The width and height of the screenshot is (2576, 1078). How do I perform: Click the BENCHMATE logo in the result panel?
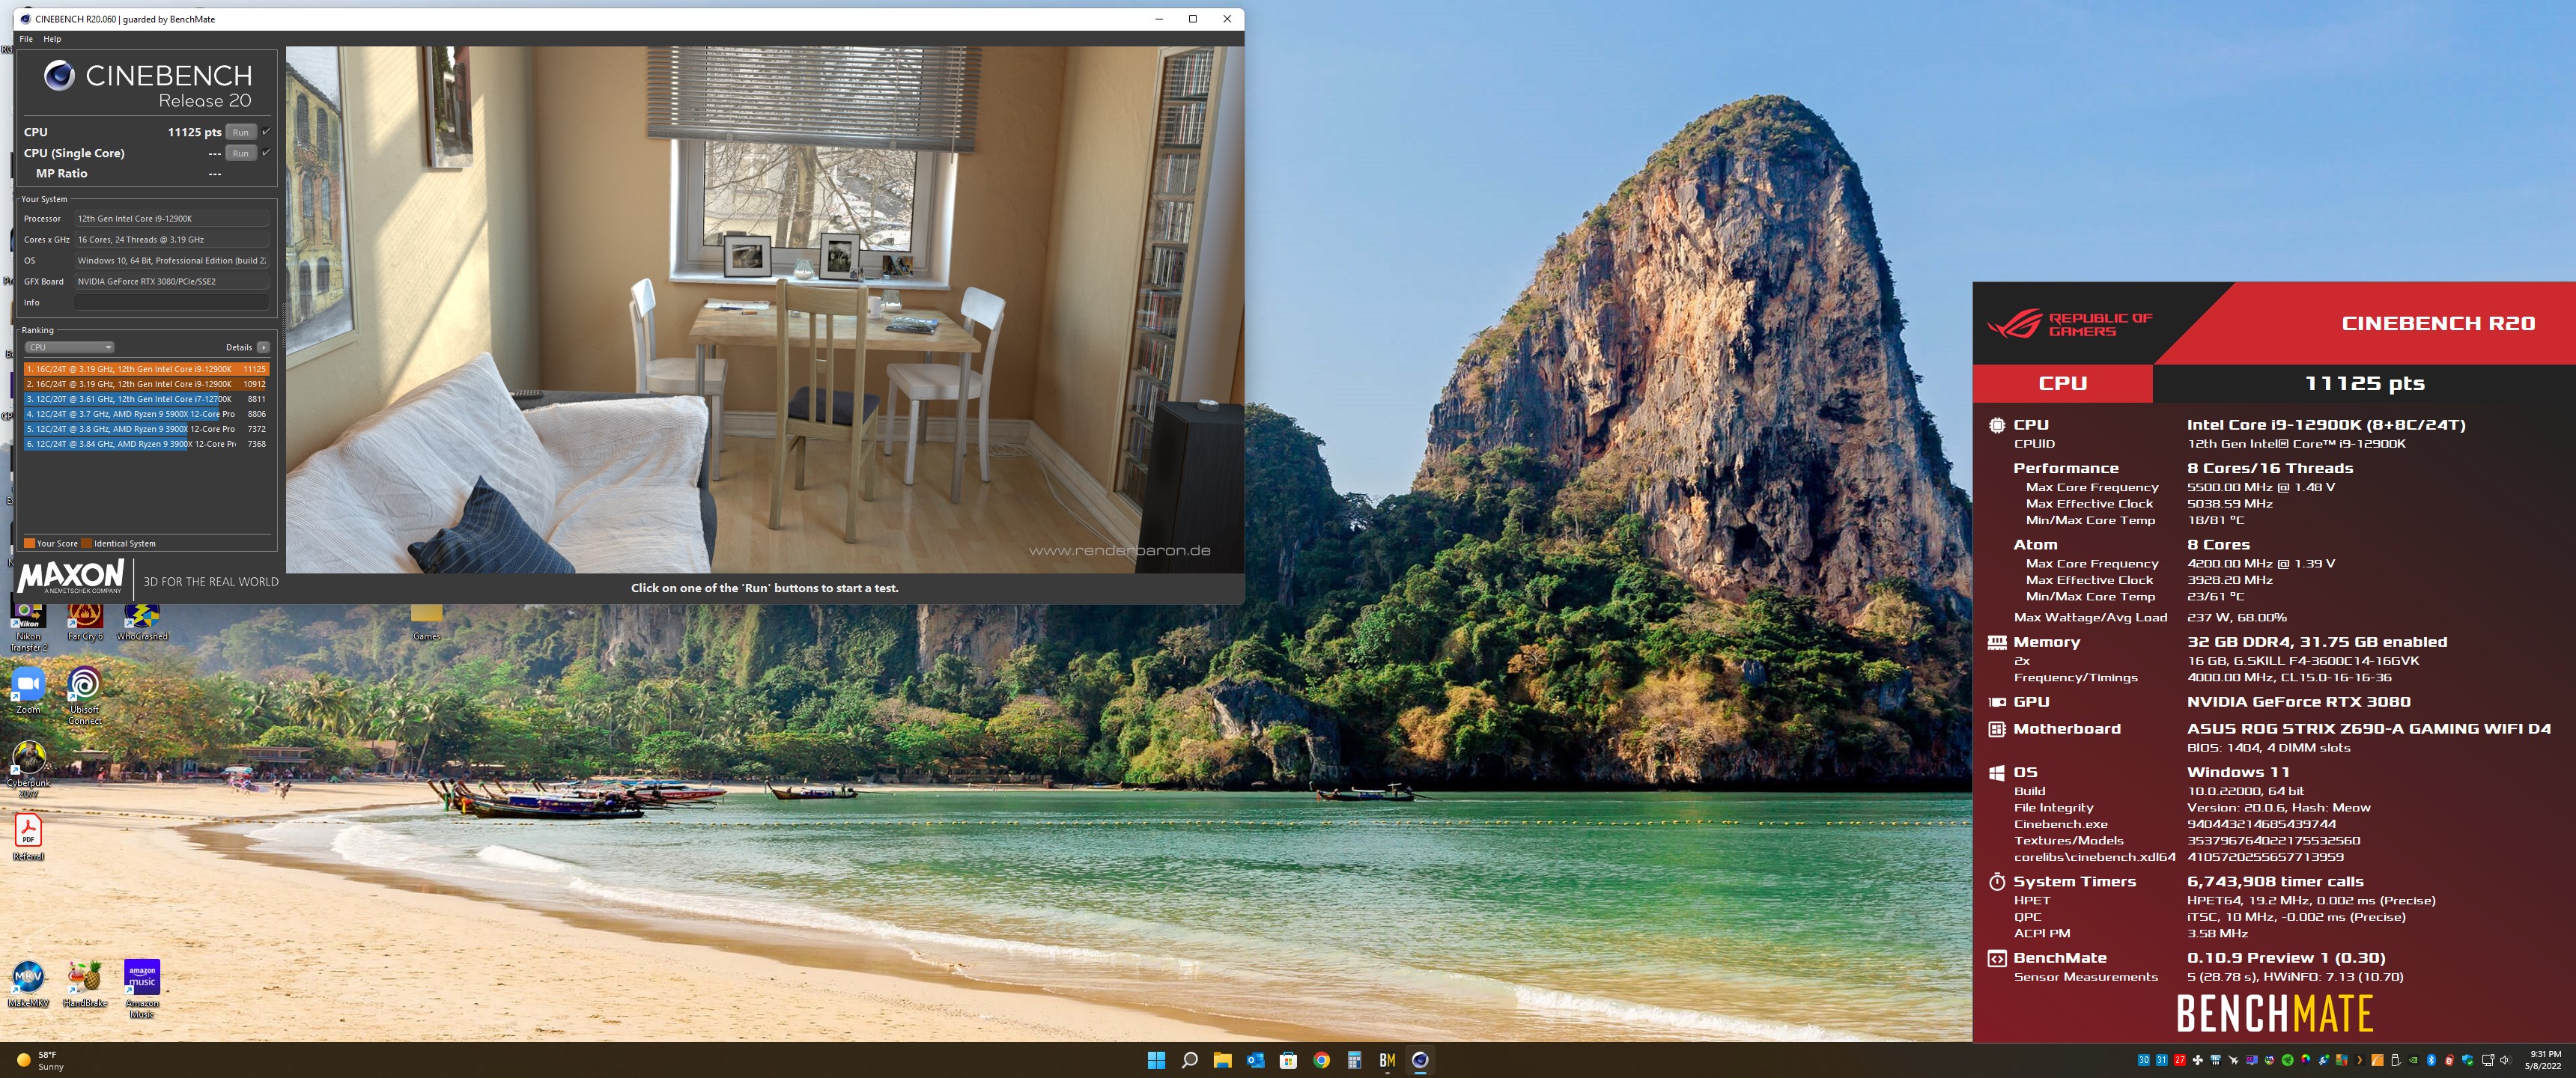(2274, 1013)
